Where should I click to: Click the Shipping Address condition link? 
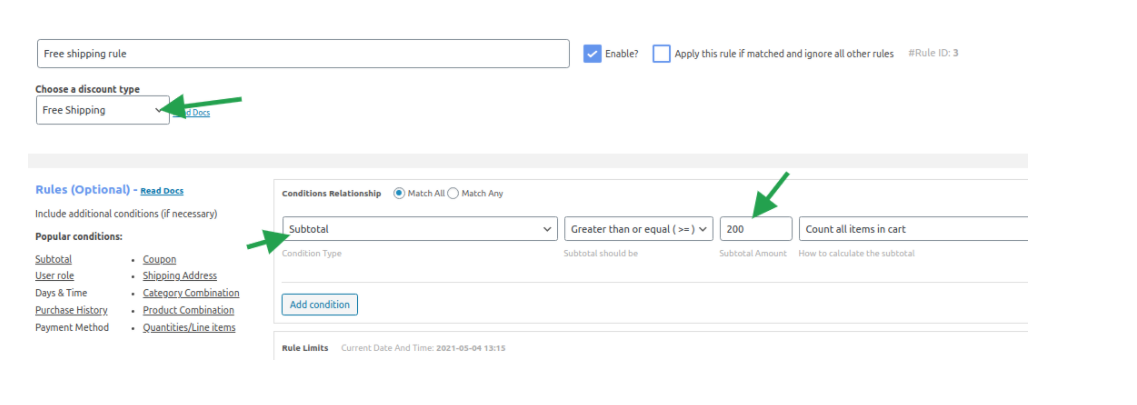[x=180, y=276]
